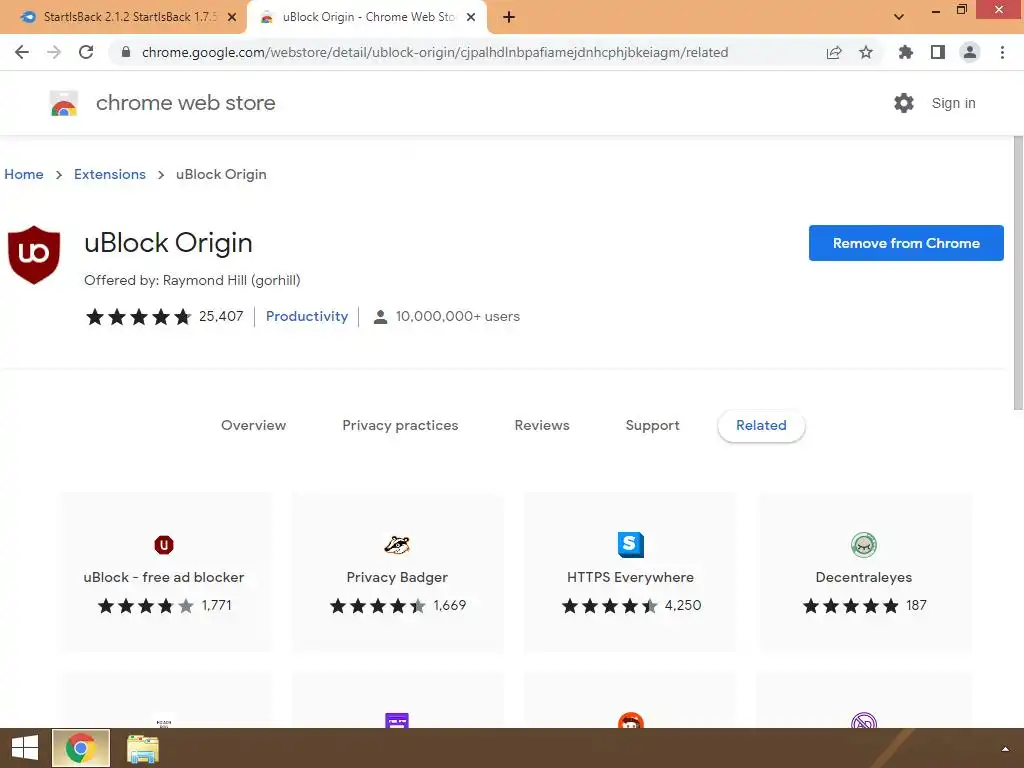The width and height of the screenshot is (1024, 768).
Task: Share this page using the share icon
Action: pyautogui.click(x=834, y=52)
